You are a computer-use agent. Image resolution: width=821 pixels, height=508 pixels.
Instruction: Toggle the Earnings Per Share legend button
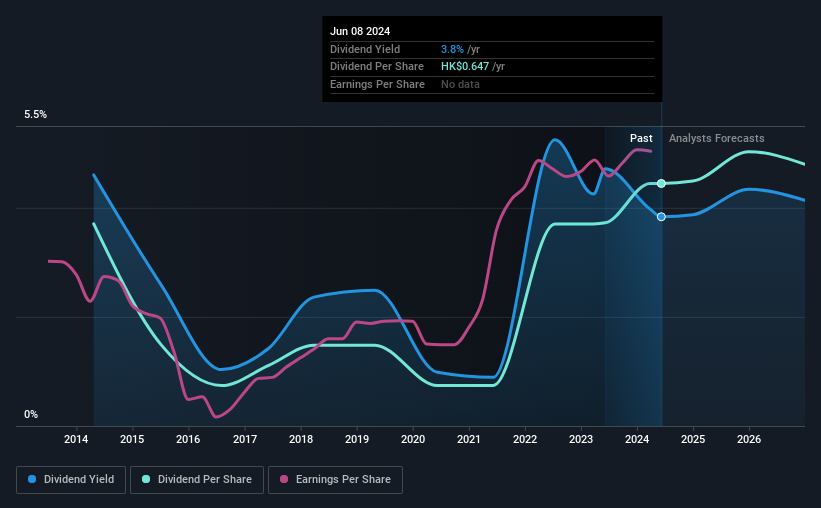coord(335,480)
